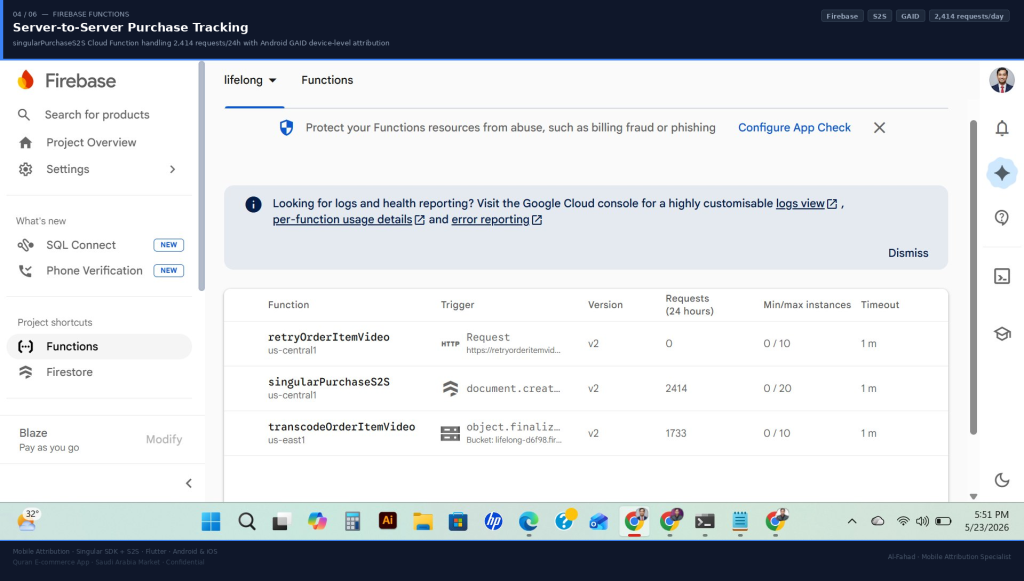Viewport: 1024px width, 581px height.
Task: Open Project Overview from home icon
Action: coord(25,142)
